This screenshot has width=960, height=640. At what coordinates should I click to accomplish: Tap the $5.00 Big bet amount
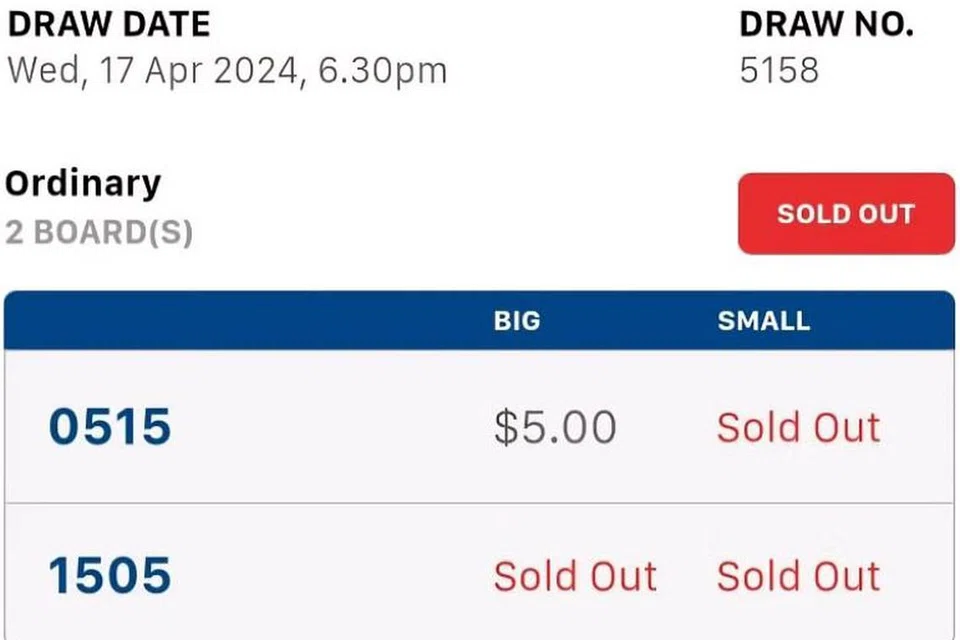point(555,428)
